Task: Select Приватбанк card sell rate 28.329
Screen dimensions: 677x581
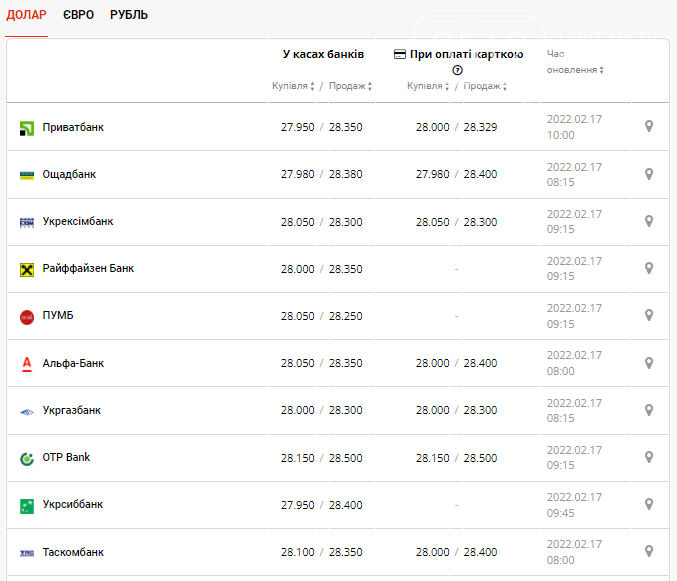Action: (480, 127)
